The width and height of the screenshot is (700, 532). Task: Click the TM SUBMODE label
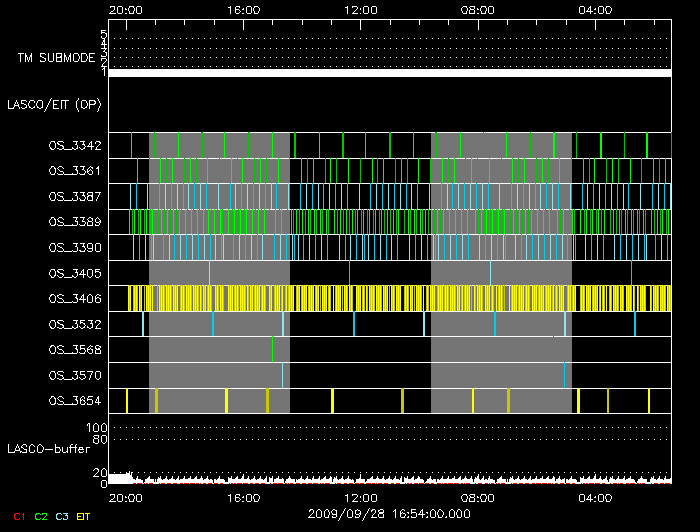click(x=56, y=58)
